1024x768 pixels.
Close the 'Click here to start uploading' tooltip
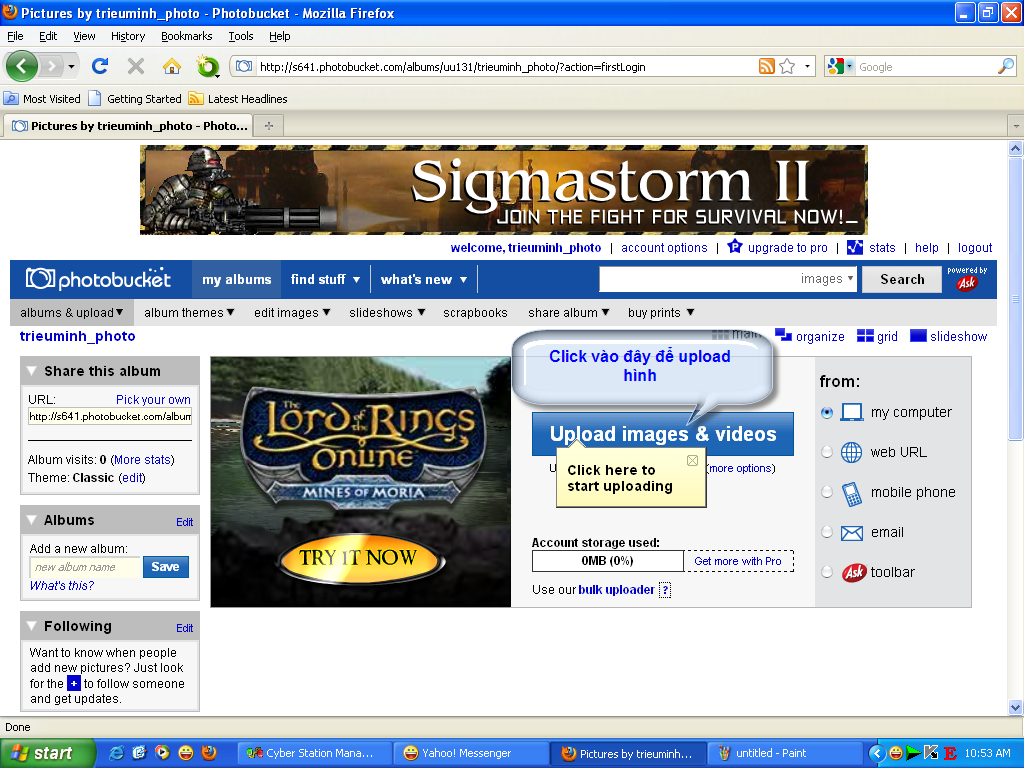[692, 460]
